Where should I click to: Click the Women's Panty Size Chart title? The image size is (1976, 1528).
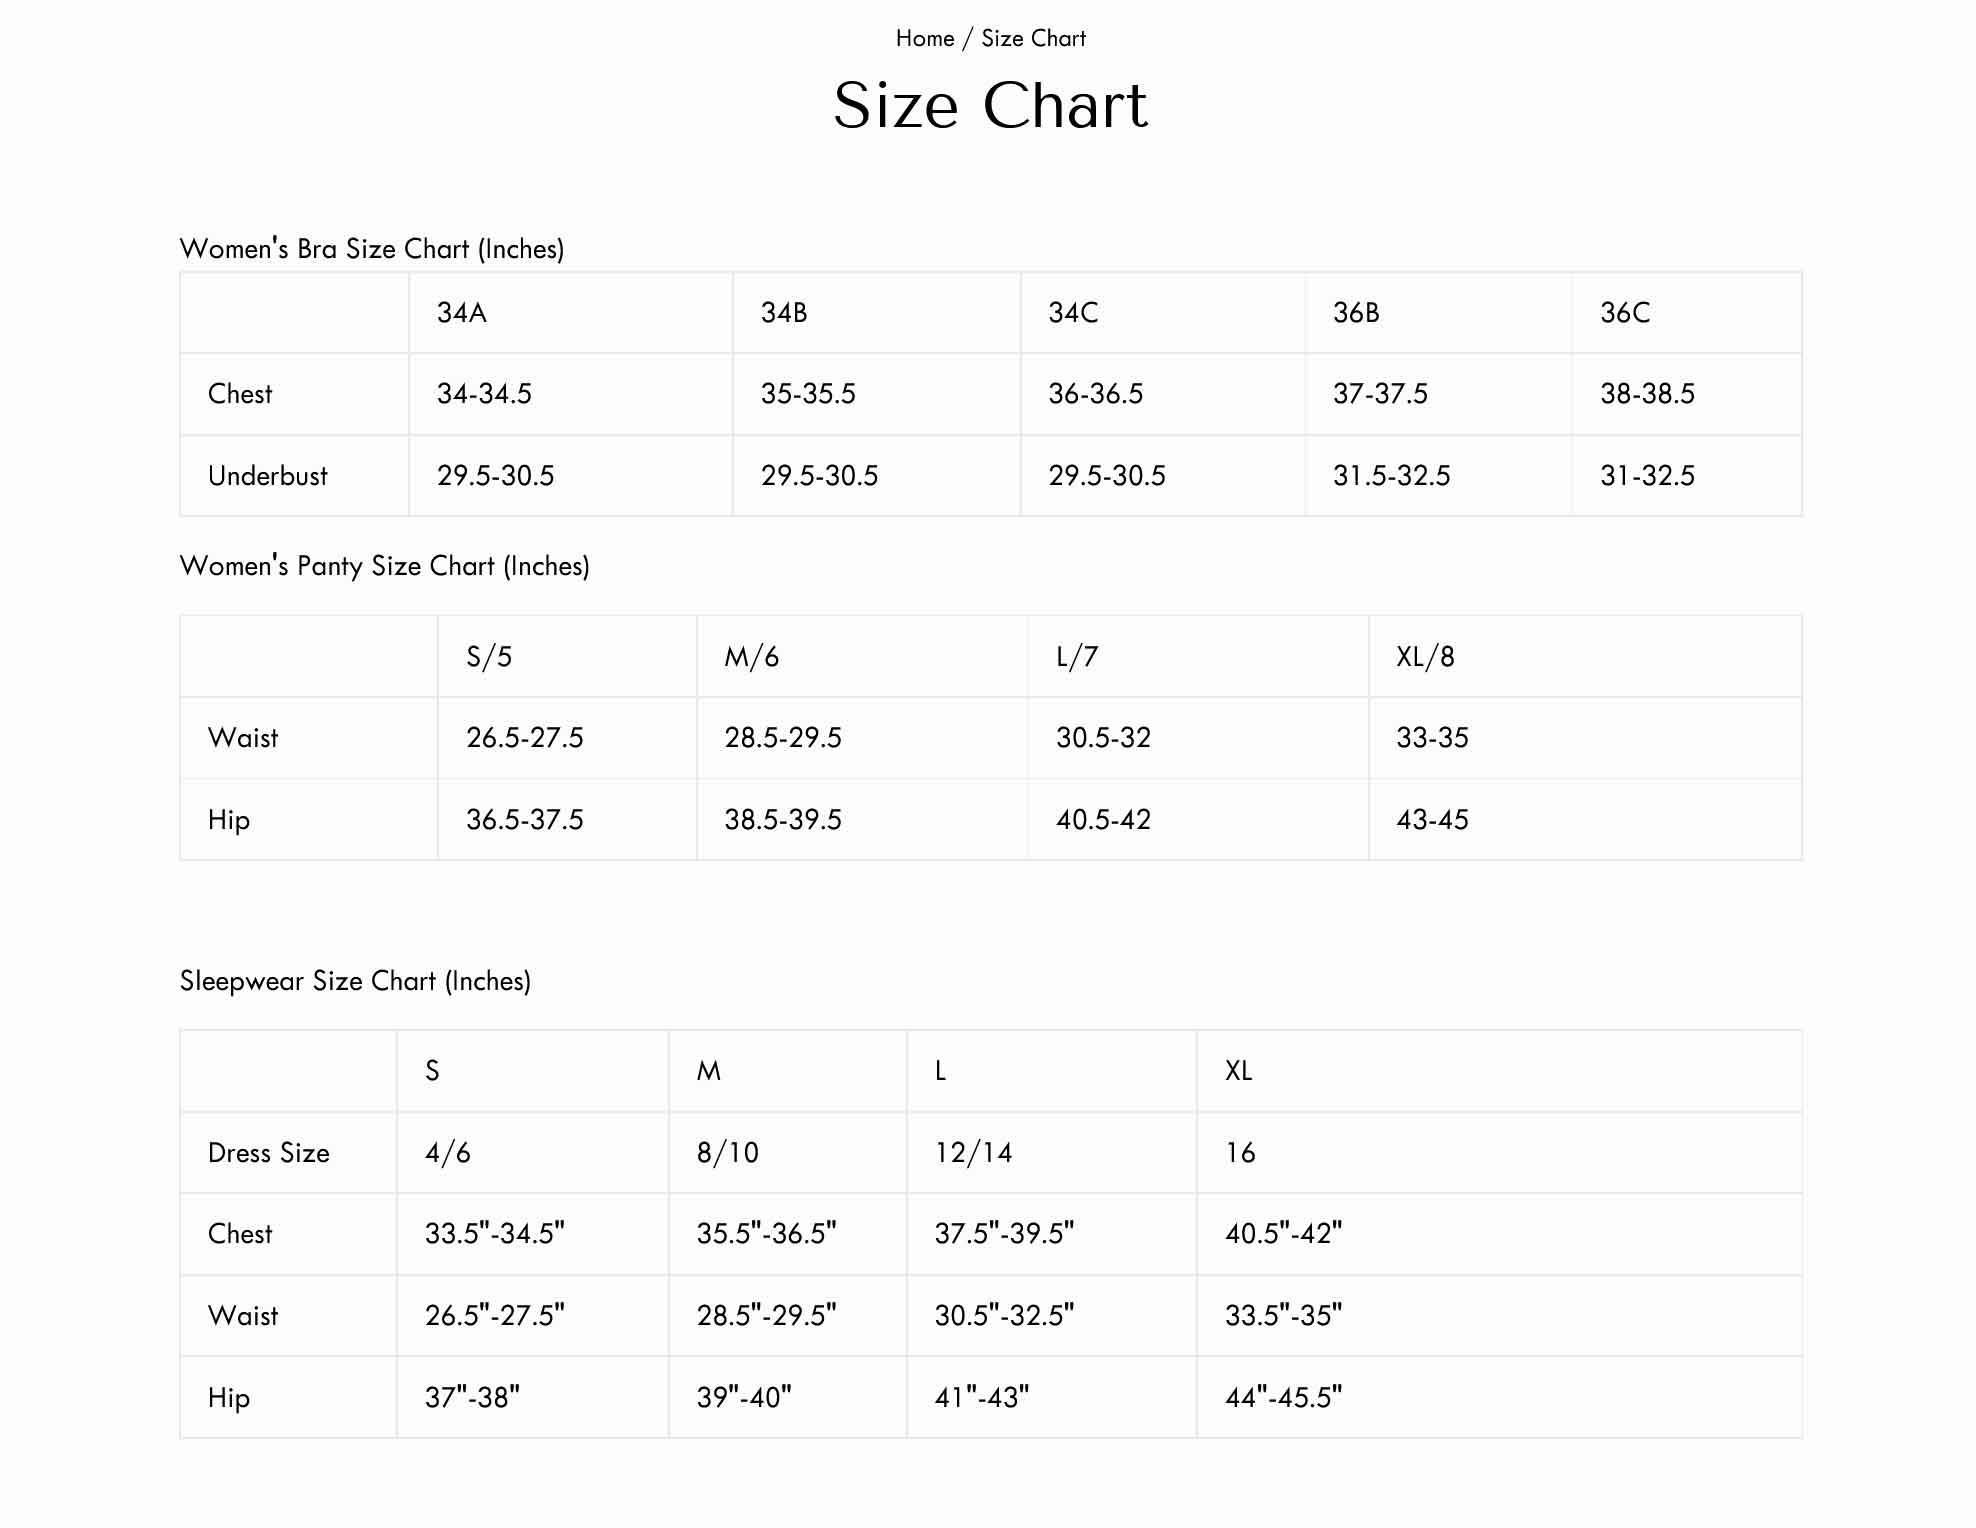384,566
